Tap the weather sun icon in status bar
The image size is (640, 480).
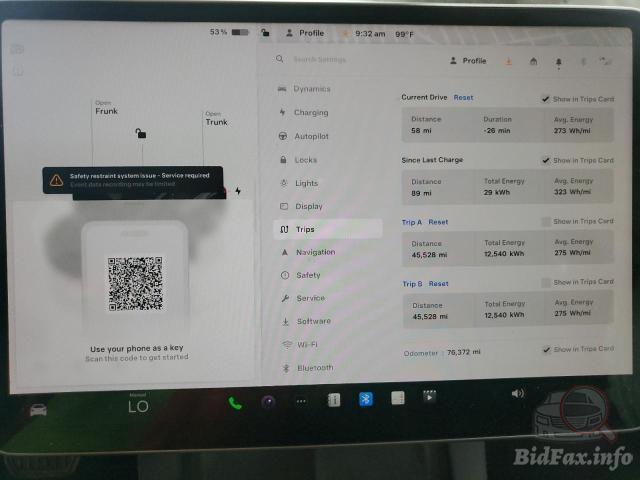coord(344,33)
